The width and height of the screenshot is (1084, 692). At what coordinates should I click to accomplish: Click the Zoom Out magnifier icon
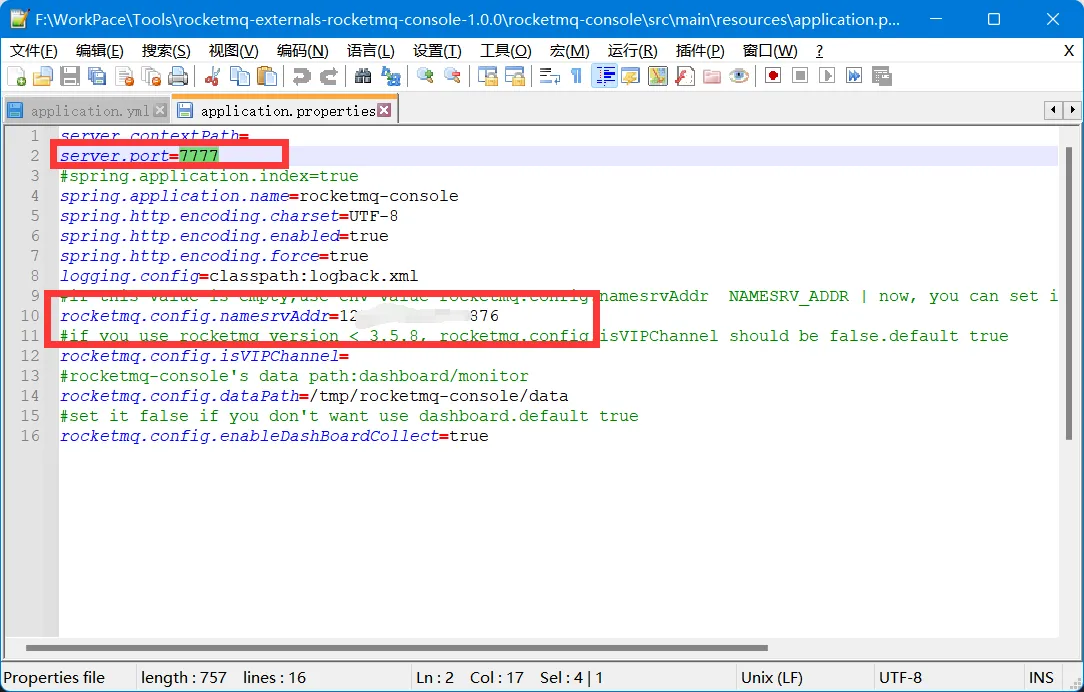452,76
